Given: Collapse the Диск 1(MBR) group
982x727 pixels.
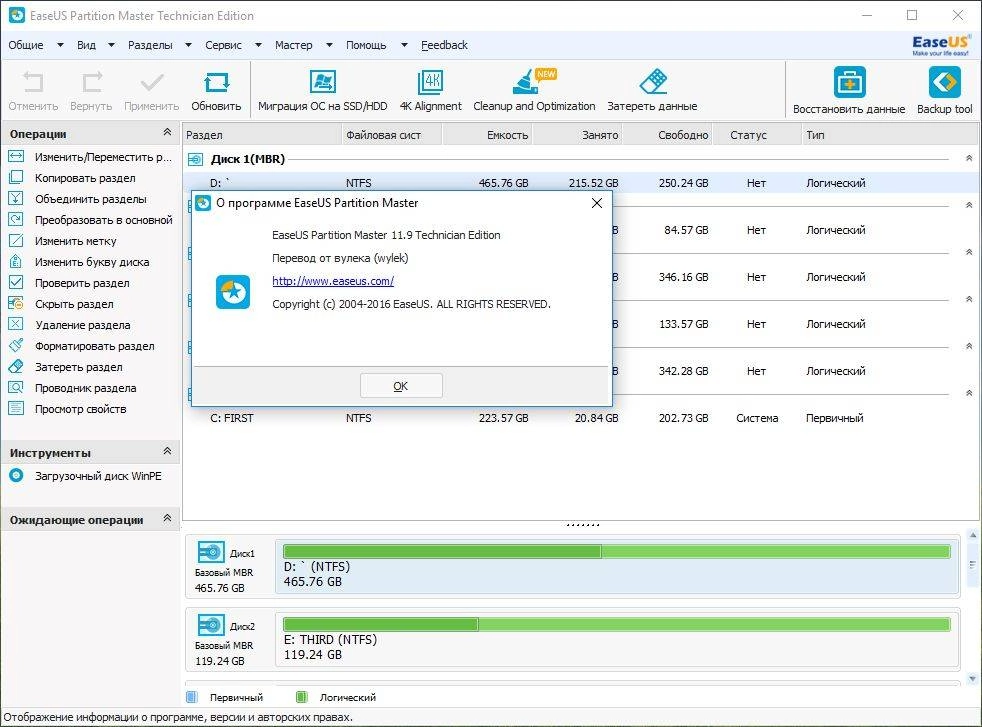Looking at the screenshot, I should tap(969, 158).
